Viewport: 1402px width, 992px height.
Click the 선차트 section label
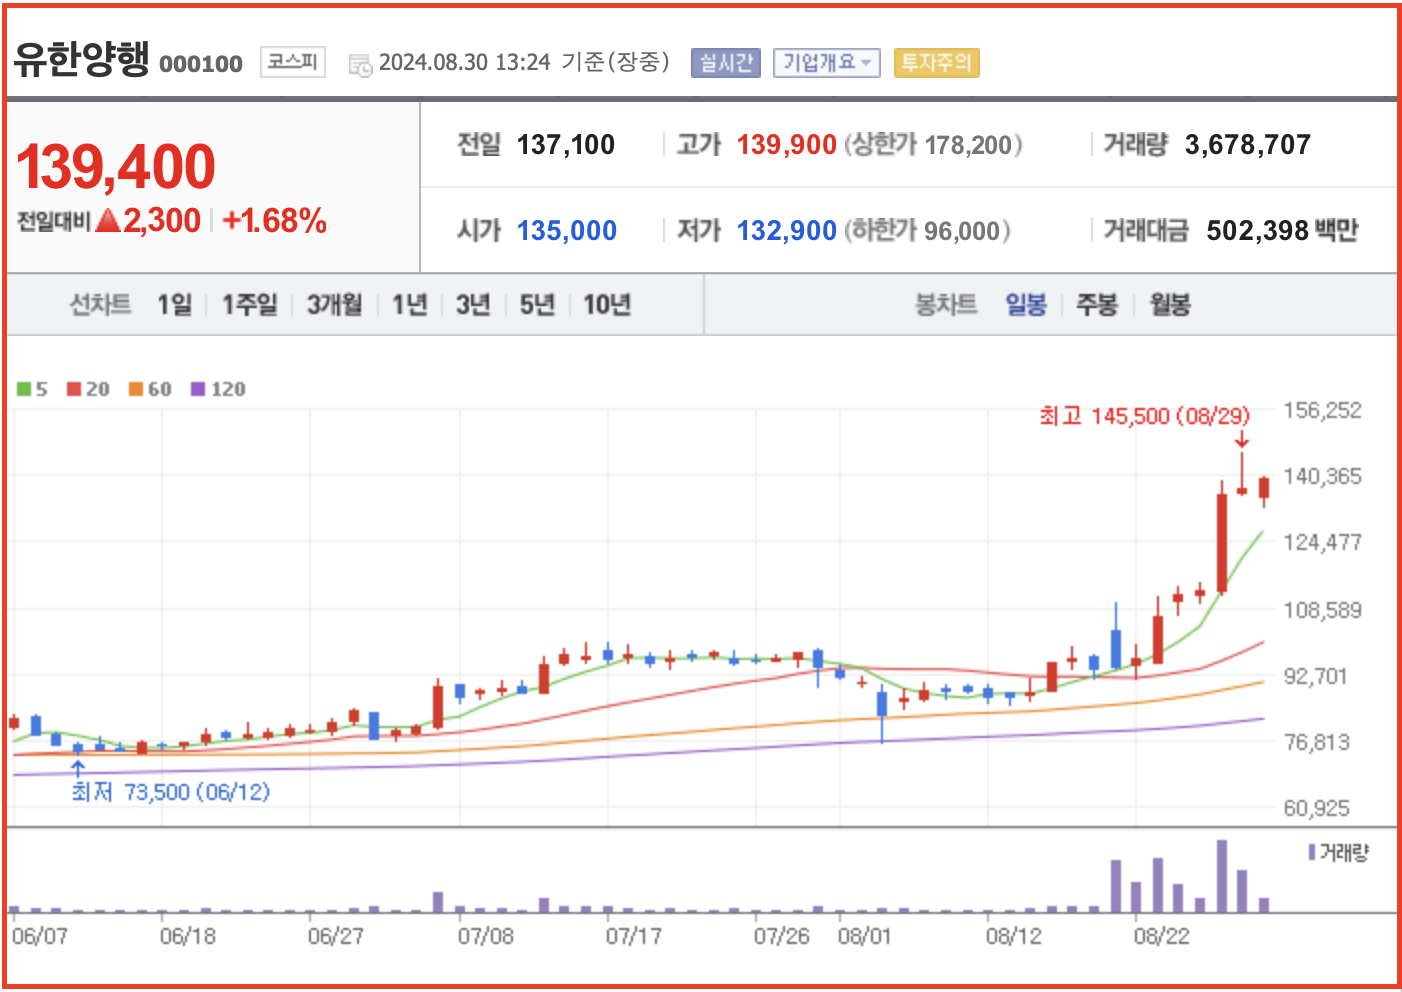click(x=100, y=304)
